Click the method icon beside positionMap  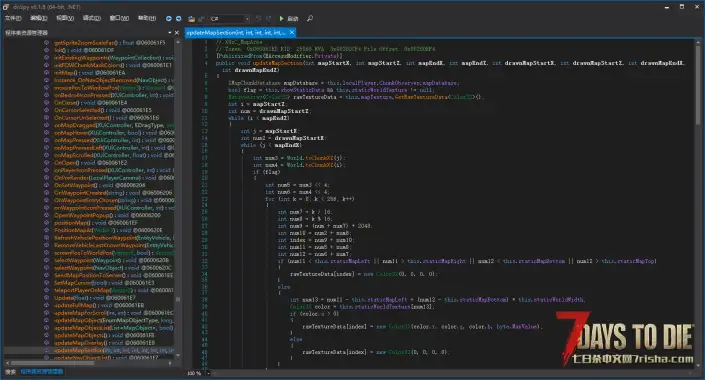click(46, 223)
